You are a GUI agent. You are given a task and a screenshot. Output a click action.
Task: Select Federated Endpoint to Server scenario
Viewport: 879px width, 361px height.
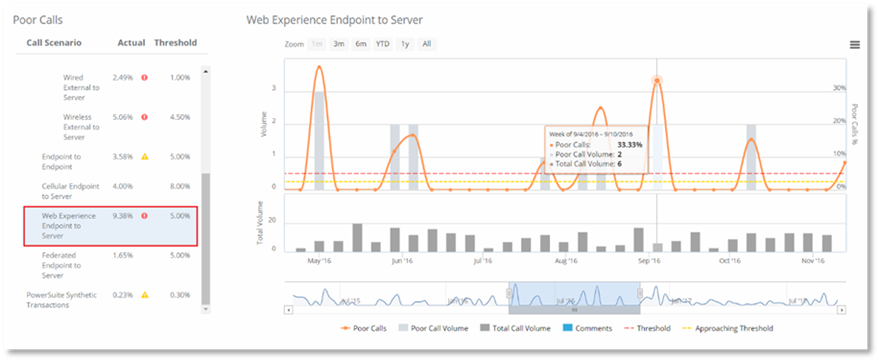click(x=111, y=265)
